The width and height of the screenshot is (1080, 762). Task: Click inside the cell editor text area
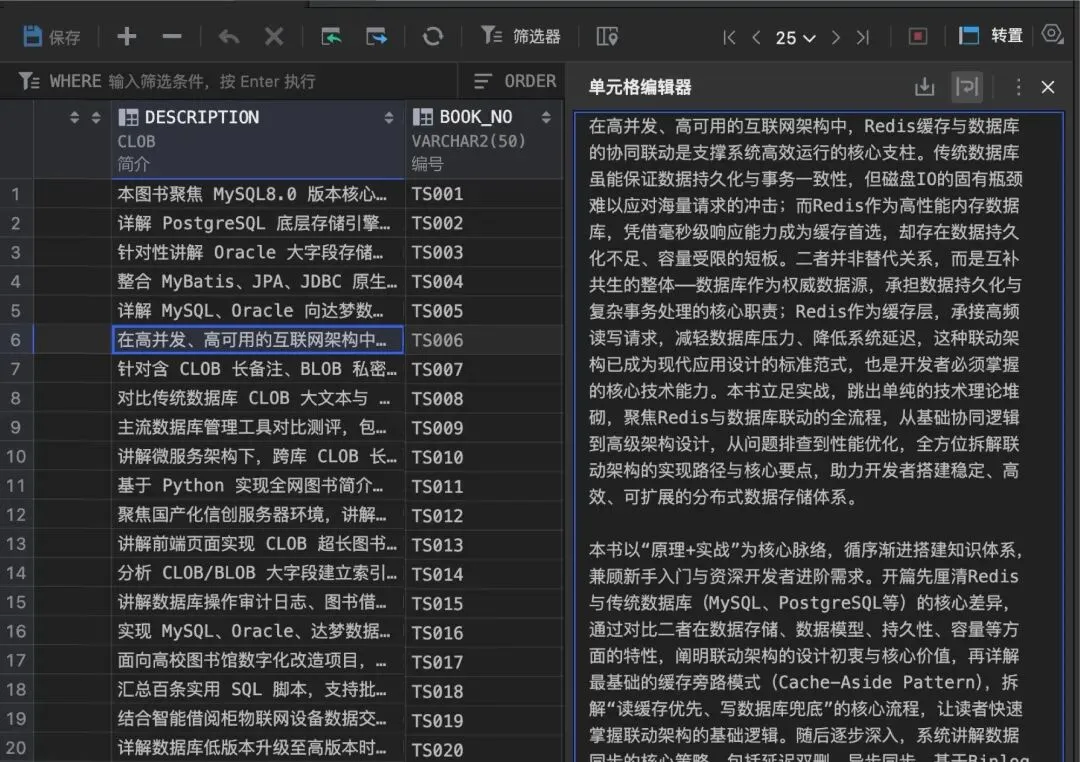pyautogui.click(x=819, y=437)
